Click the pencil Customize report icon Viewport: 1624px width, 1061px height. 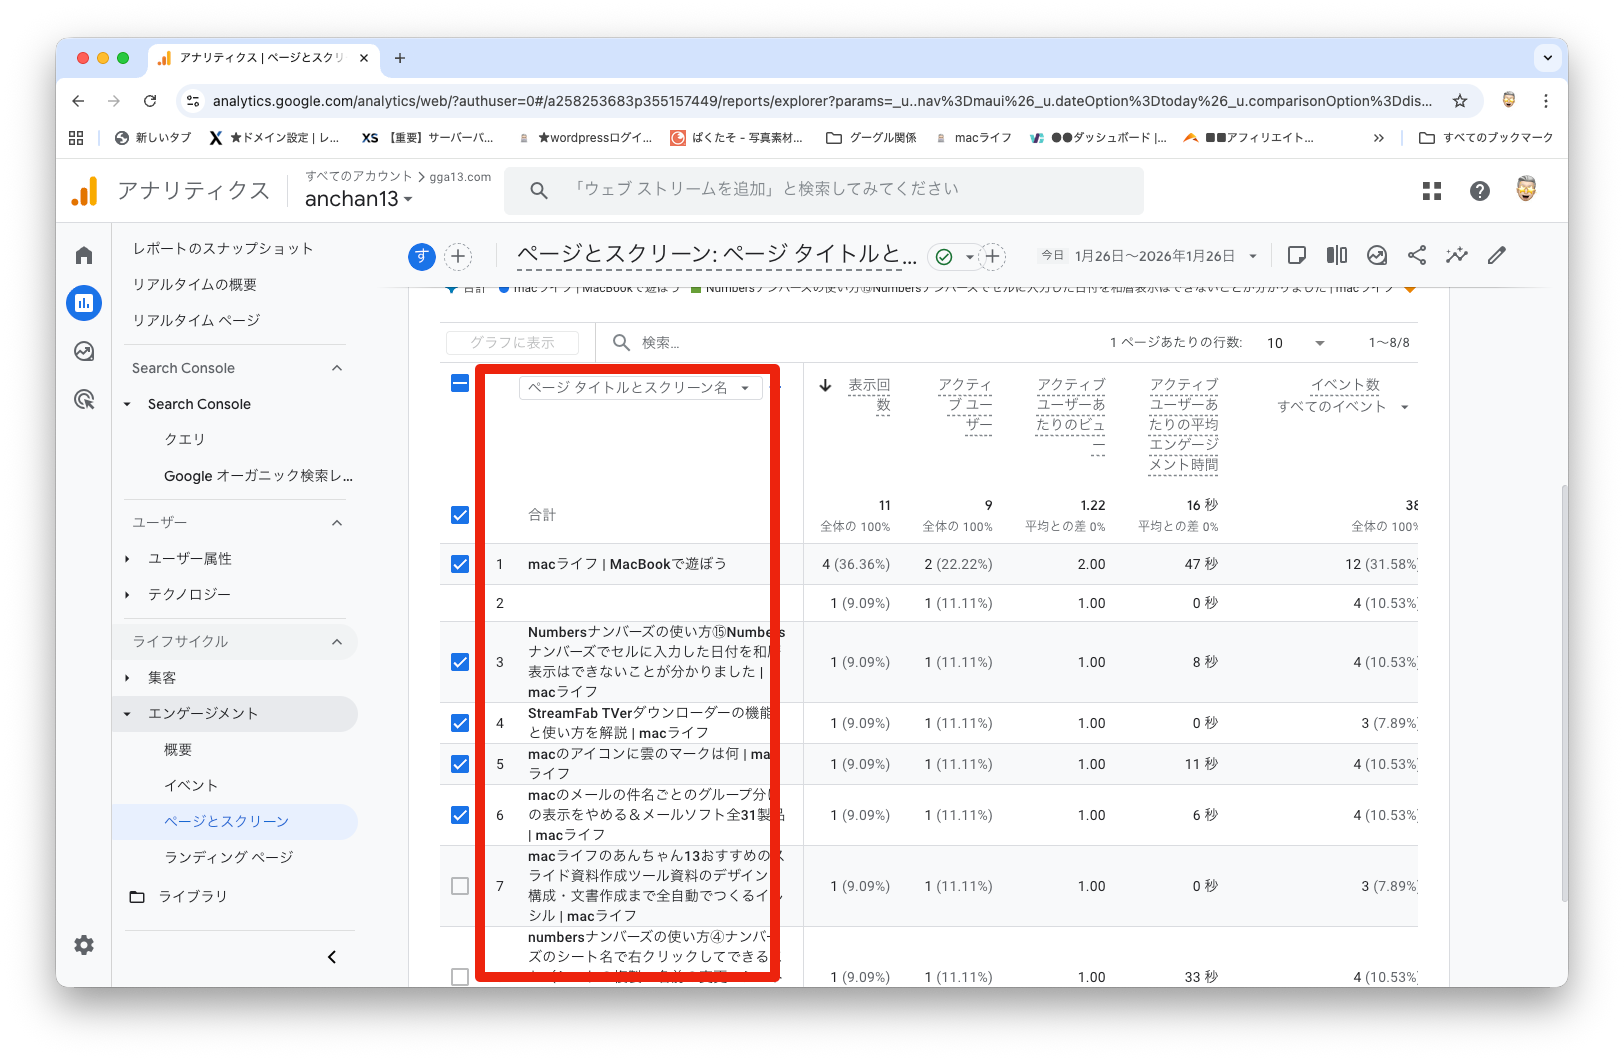pos(1497,256)
